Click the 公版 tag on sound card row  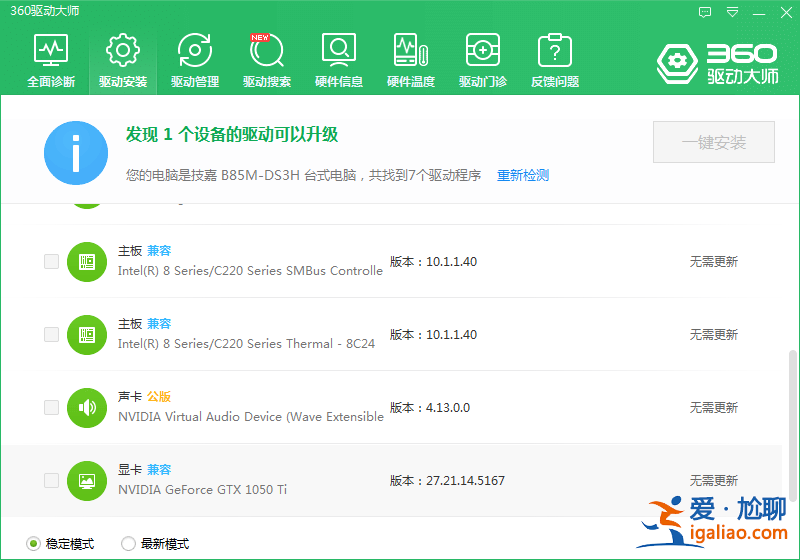[x=159, y=397]
